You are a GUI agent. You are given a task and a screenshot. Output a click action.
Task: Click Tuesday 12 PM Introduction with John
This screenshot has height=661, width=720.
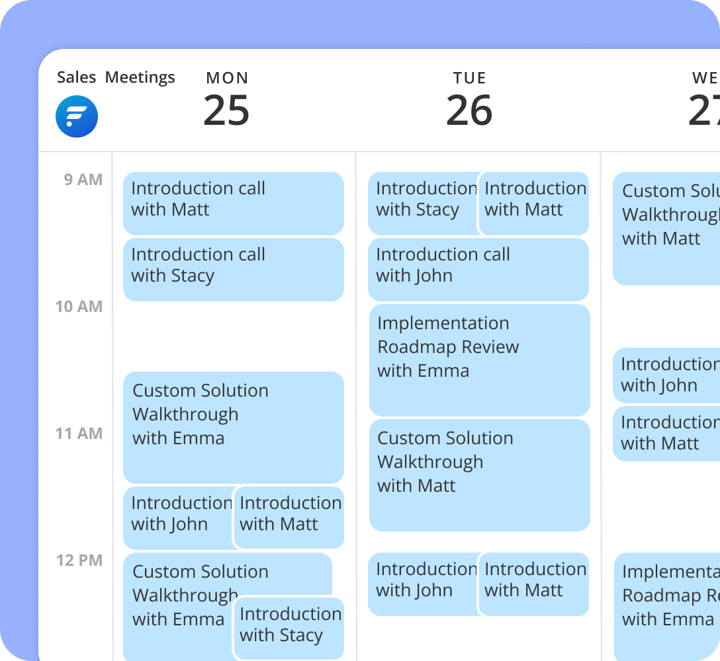pos(422,584)
